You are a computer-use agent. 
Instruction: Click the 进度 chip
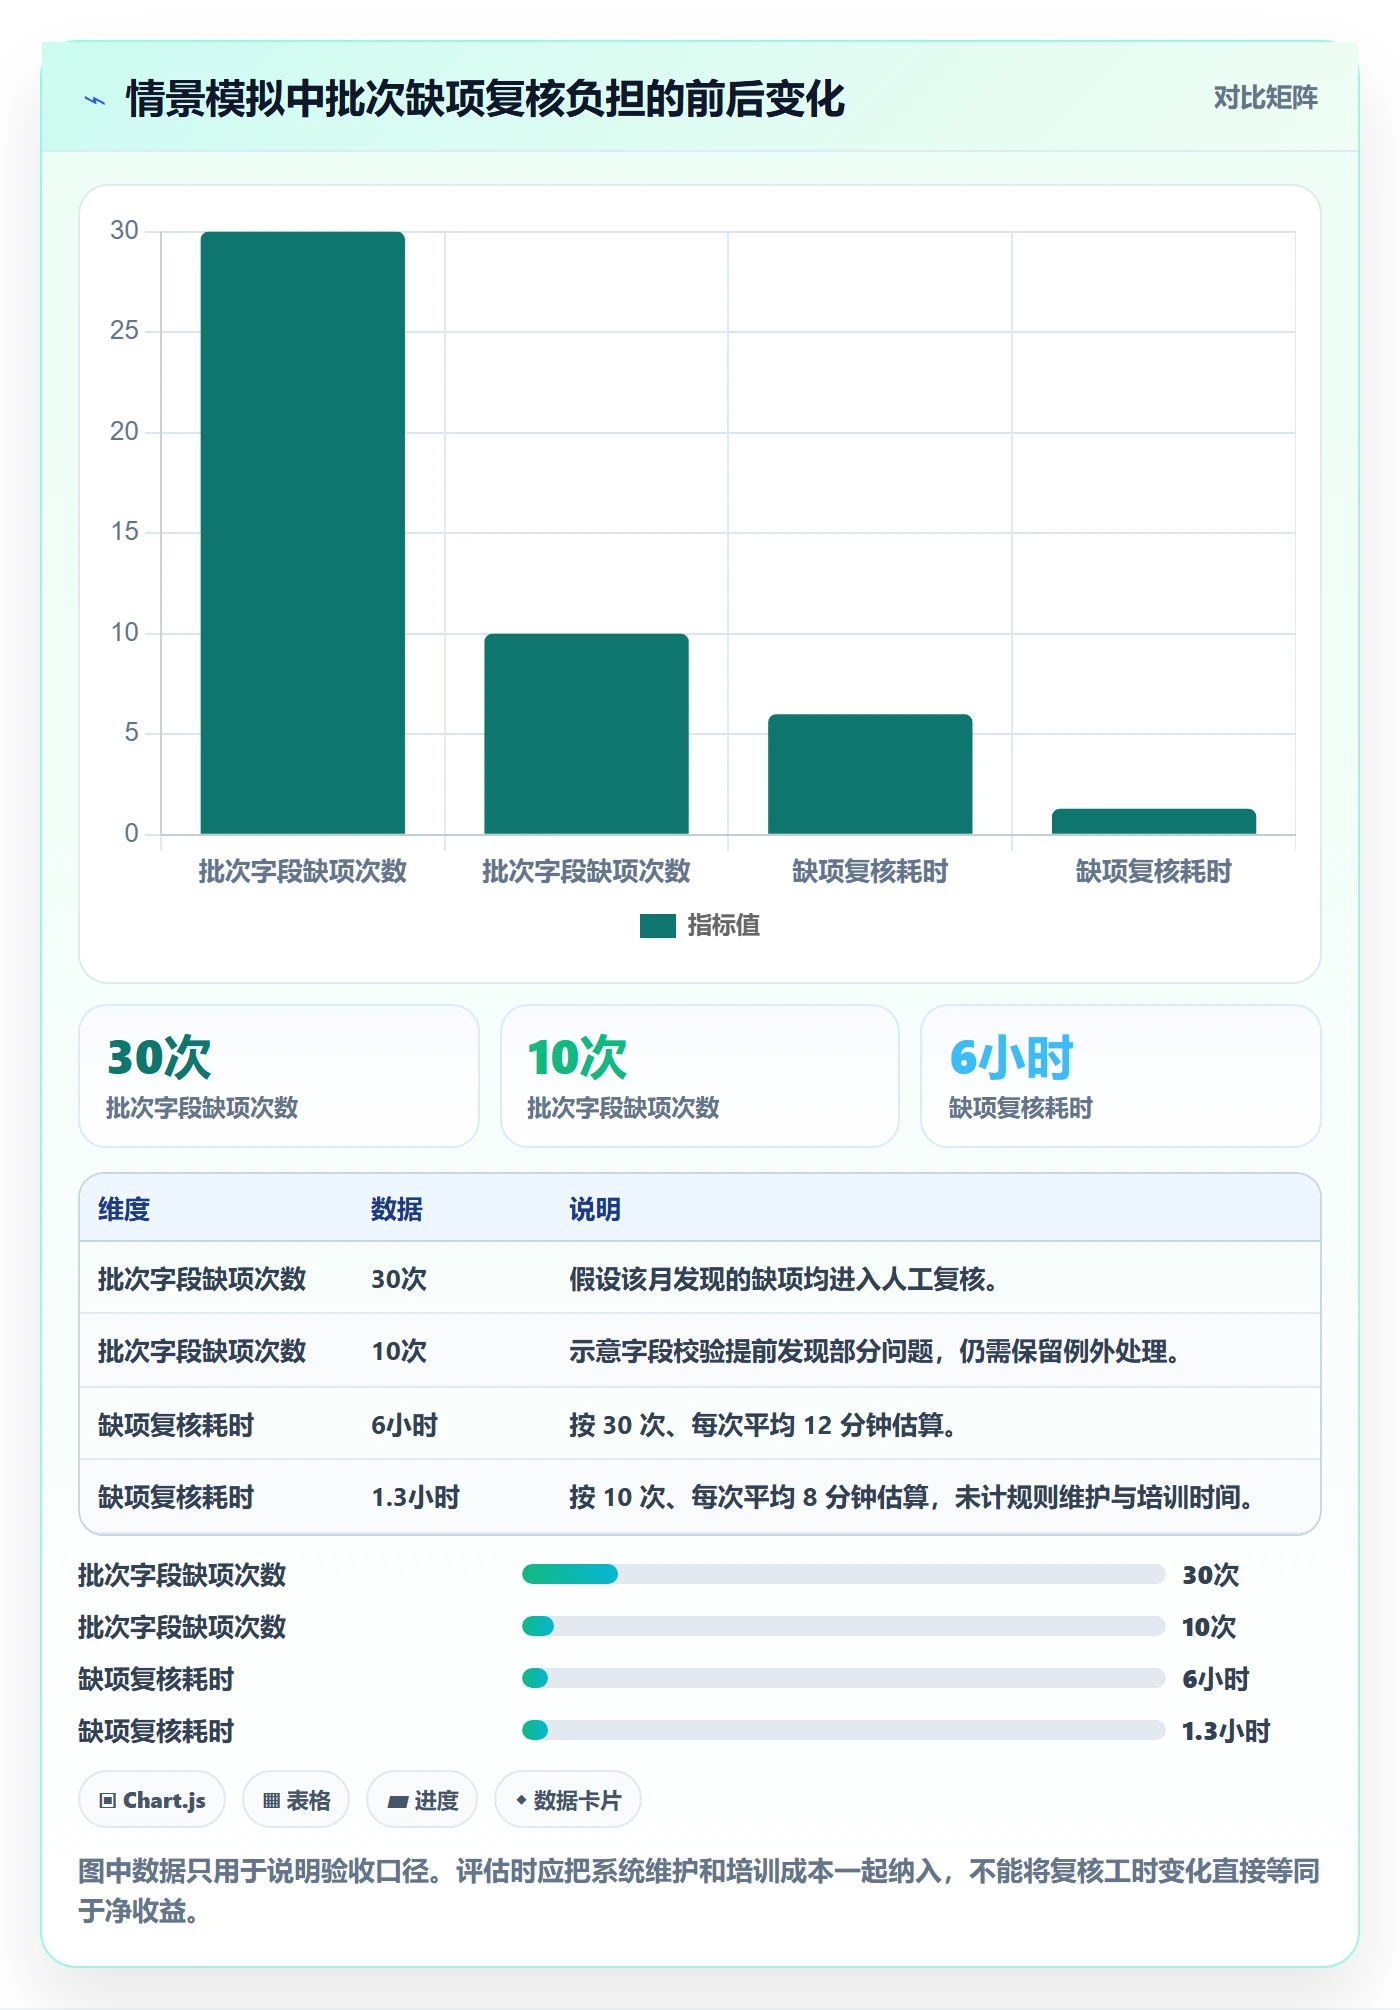(422, 1800)
